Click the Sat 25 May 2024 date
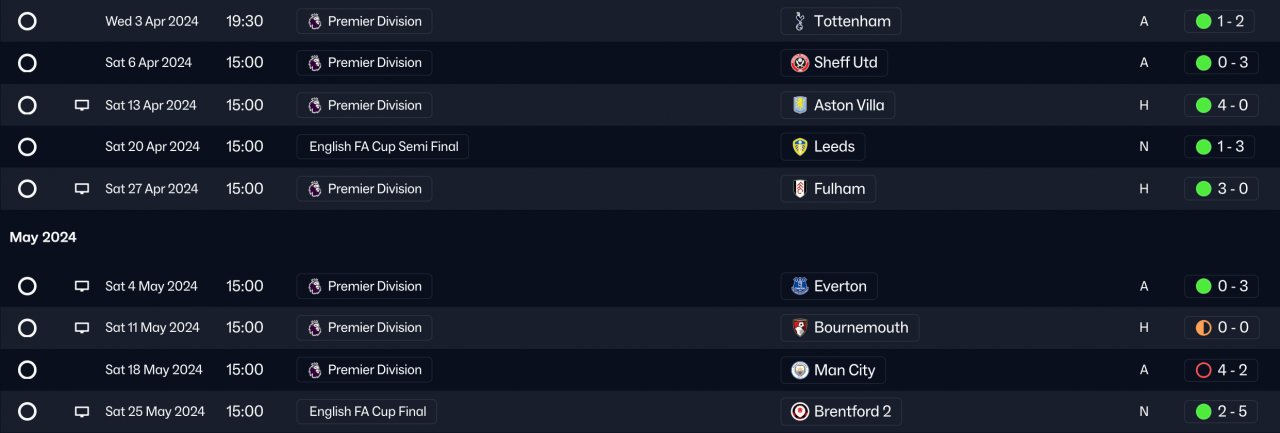Image resolution: width=1280 pixels, height=433 pixels. pyautogui.click(x=155, y=411)
